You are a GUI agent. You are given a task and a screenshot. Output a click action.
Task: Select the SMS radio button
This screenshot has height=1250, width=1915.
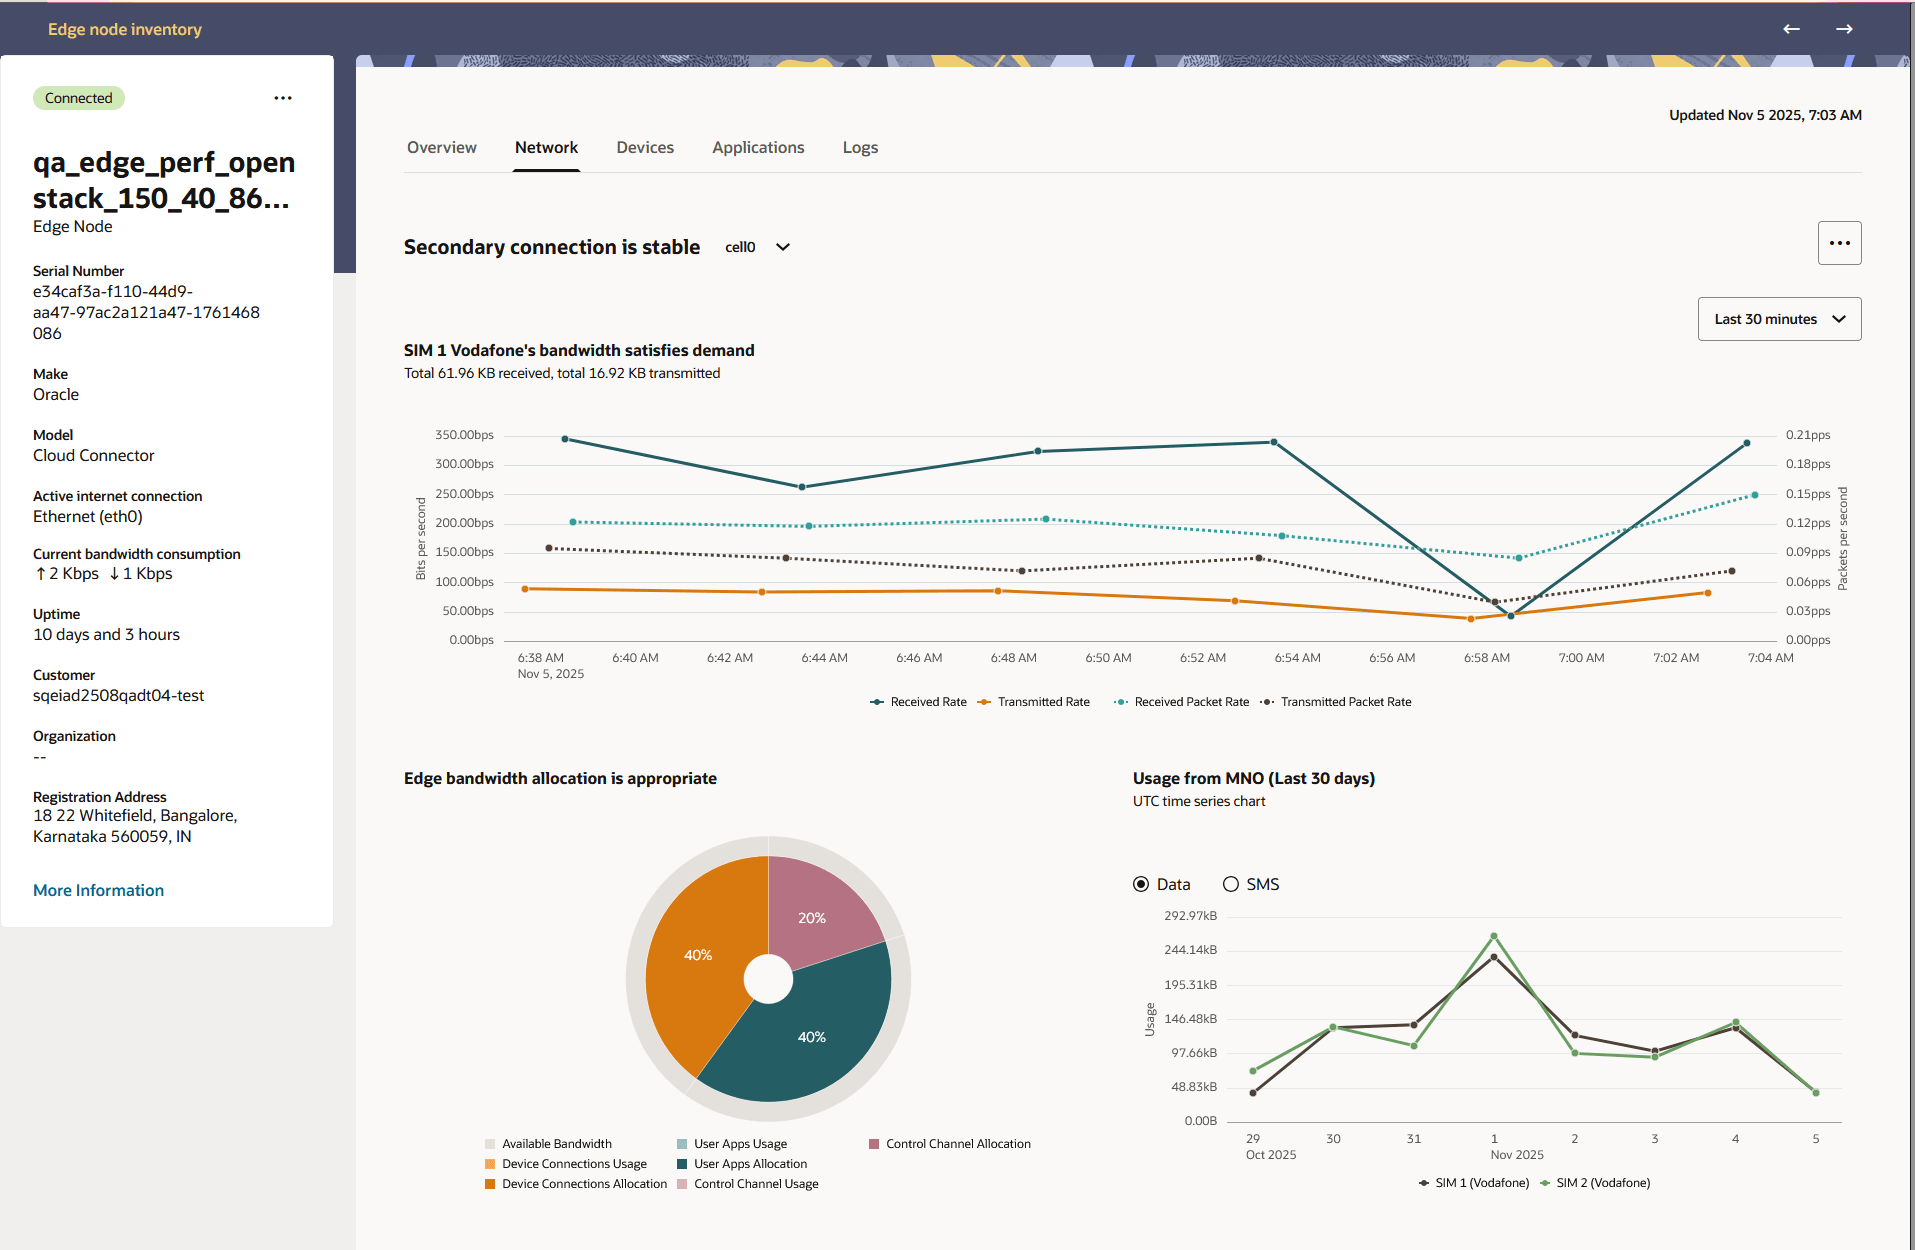point(1230,883)
